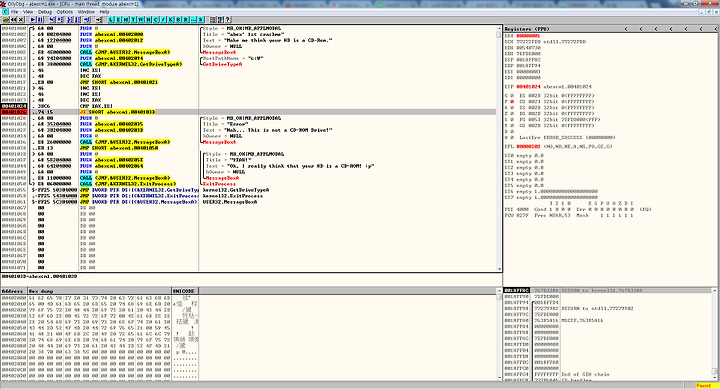
Task: Open Memory map with M icon
Action: click(x=126, y=20)
